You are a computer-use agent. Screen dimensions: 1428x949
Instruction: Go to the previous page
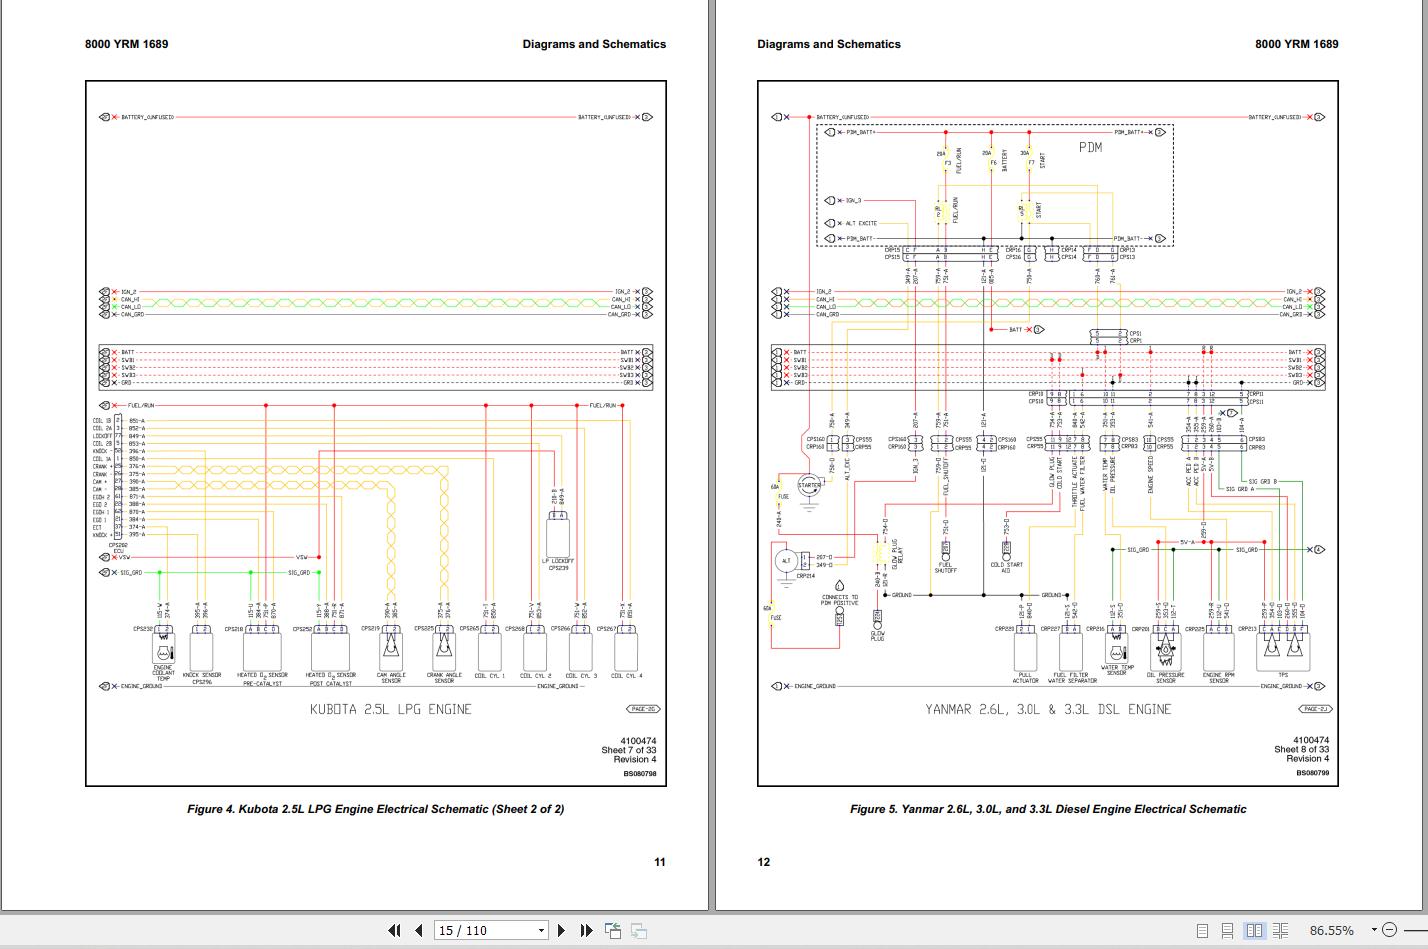pos(419,930)
